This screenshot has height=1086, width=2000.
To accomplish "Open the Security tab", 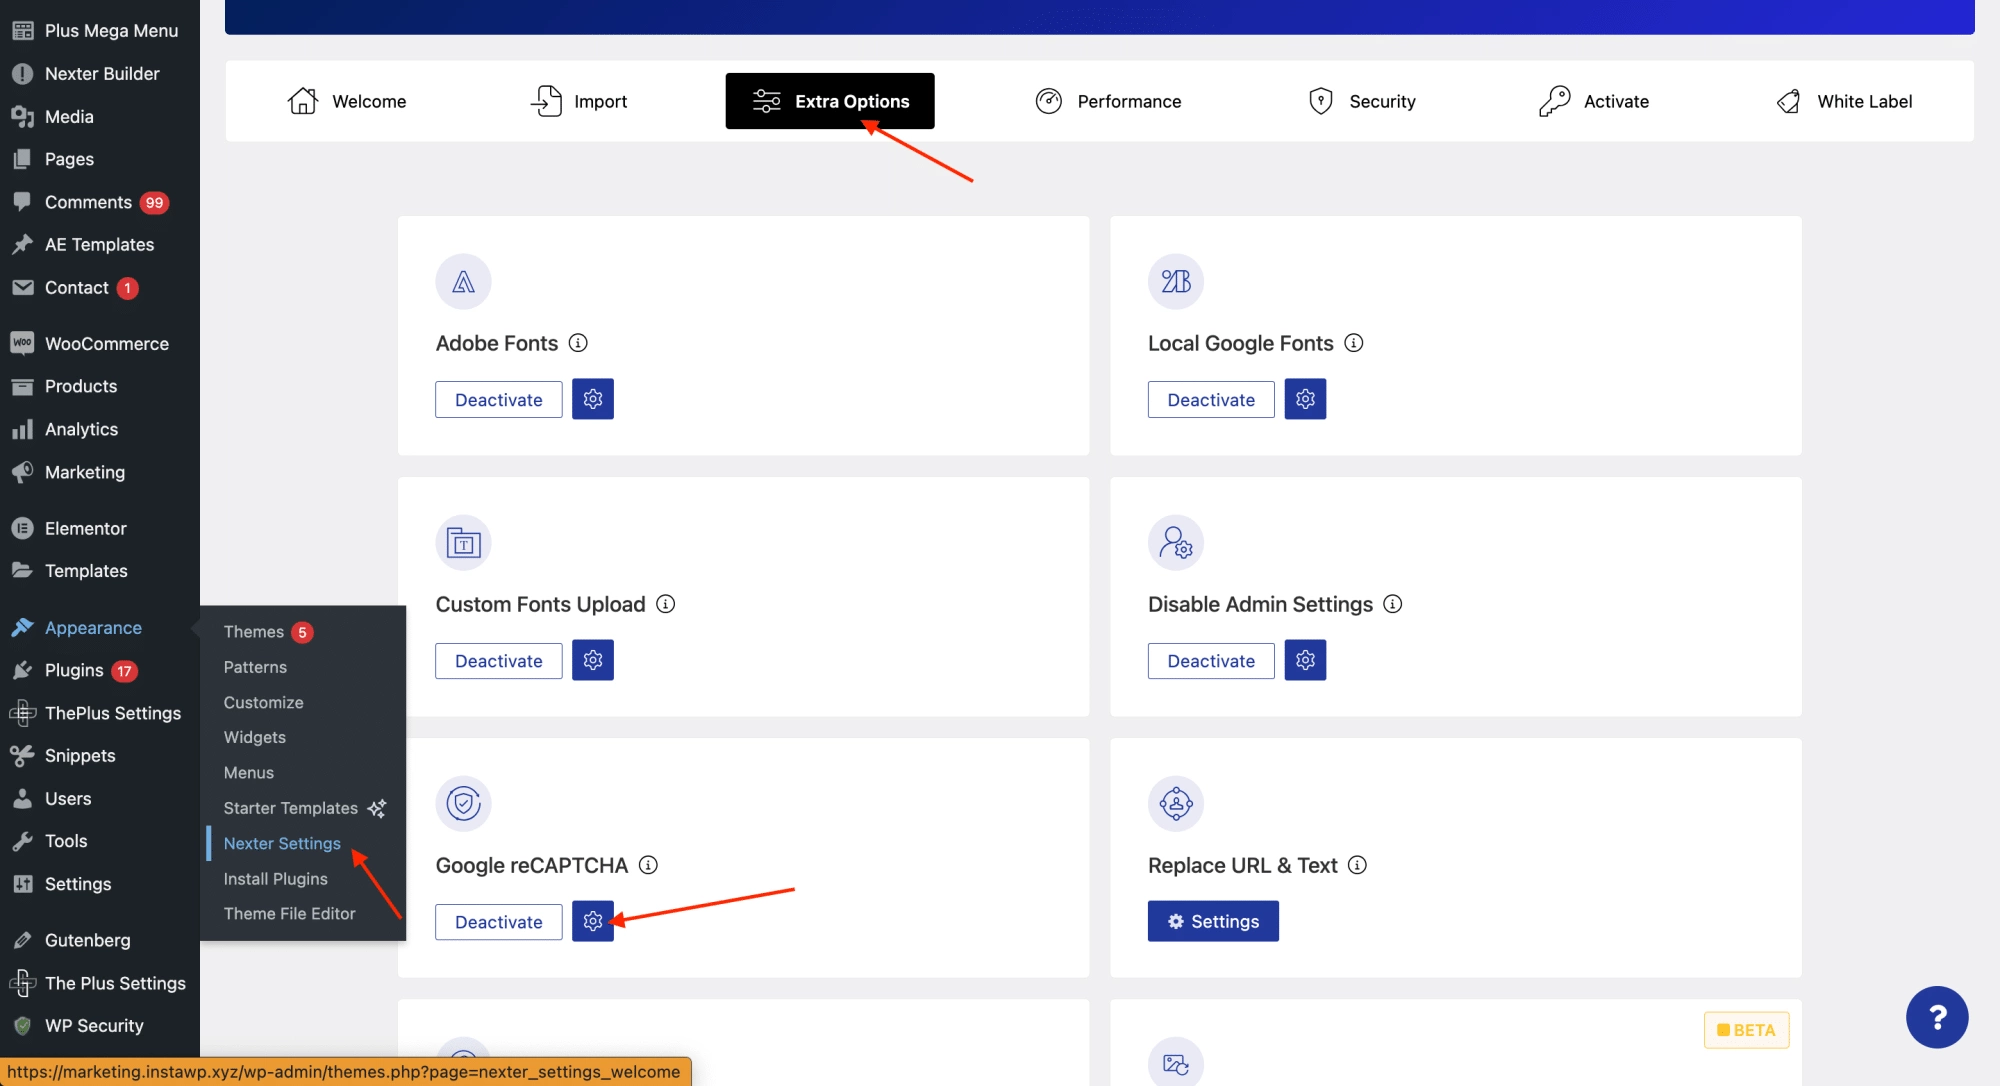I will tap(1361, 101).
